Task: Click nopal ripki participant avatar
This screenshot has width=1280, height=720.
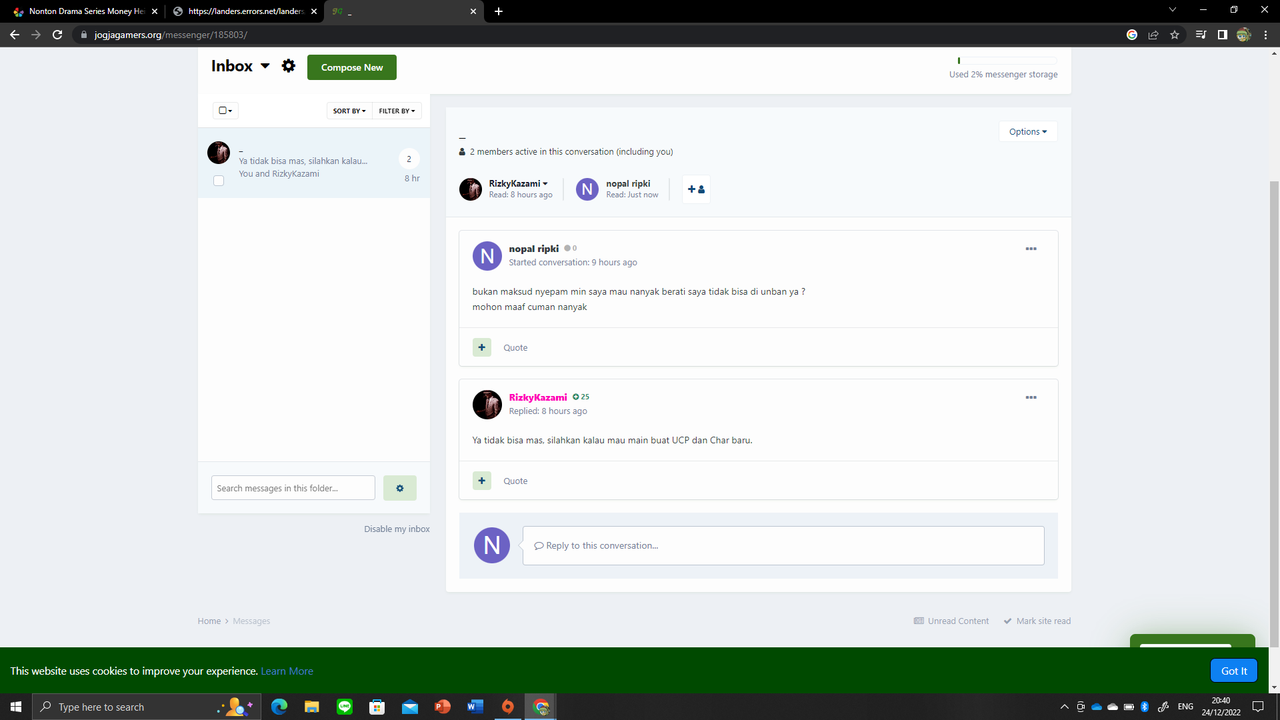Action: coord(587,189)
